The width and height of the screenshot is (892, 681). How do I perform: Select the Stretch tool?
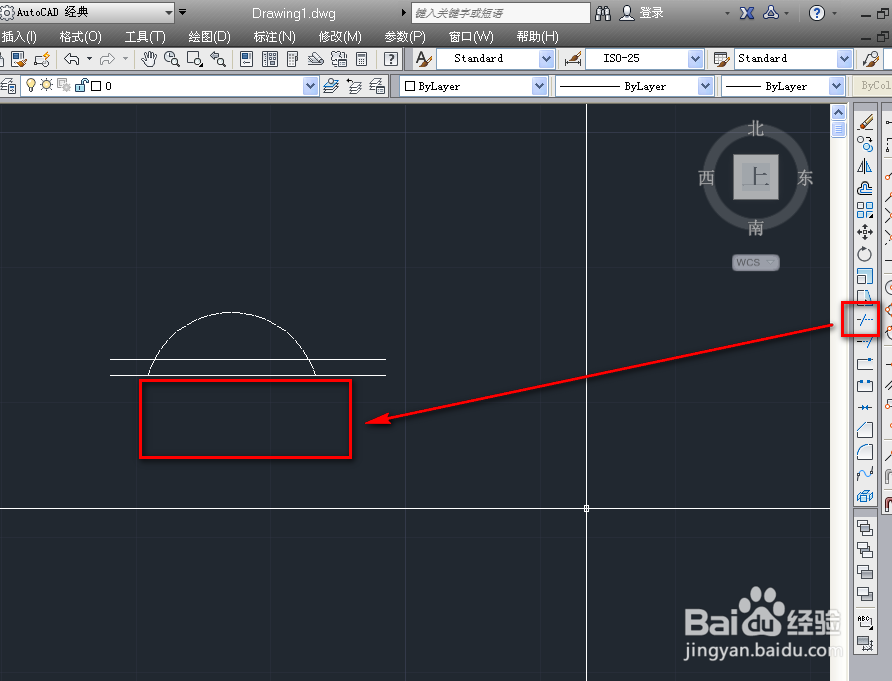click(x=865, y=297)
